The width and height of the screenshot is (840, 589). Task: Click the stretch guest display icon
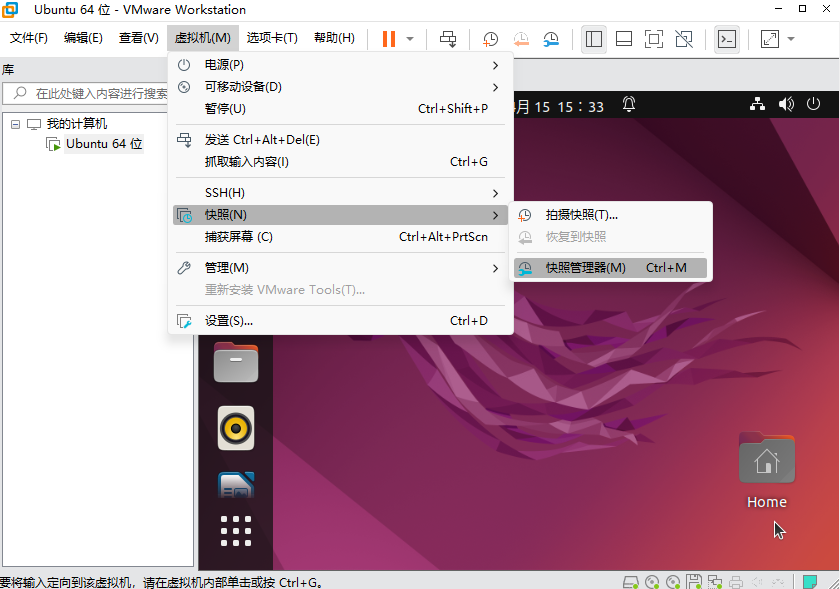pyautogui.click(x=770, y=39)
